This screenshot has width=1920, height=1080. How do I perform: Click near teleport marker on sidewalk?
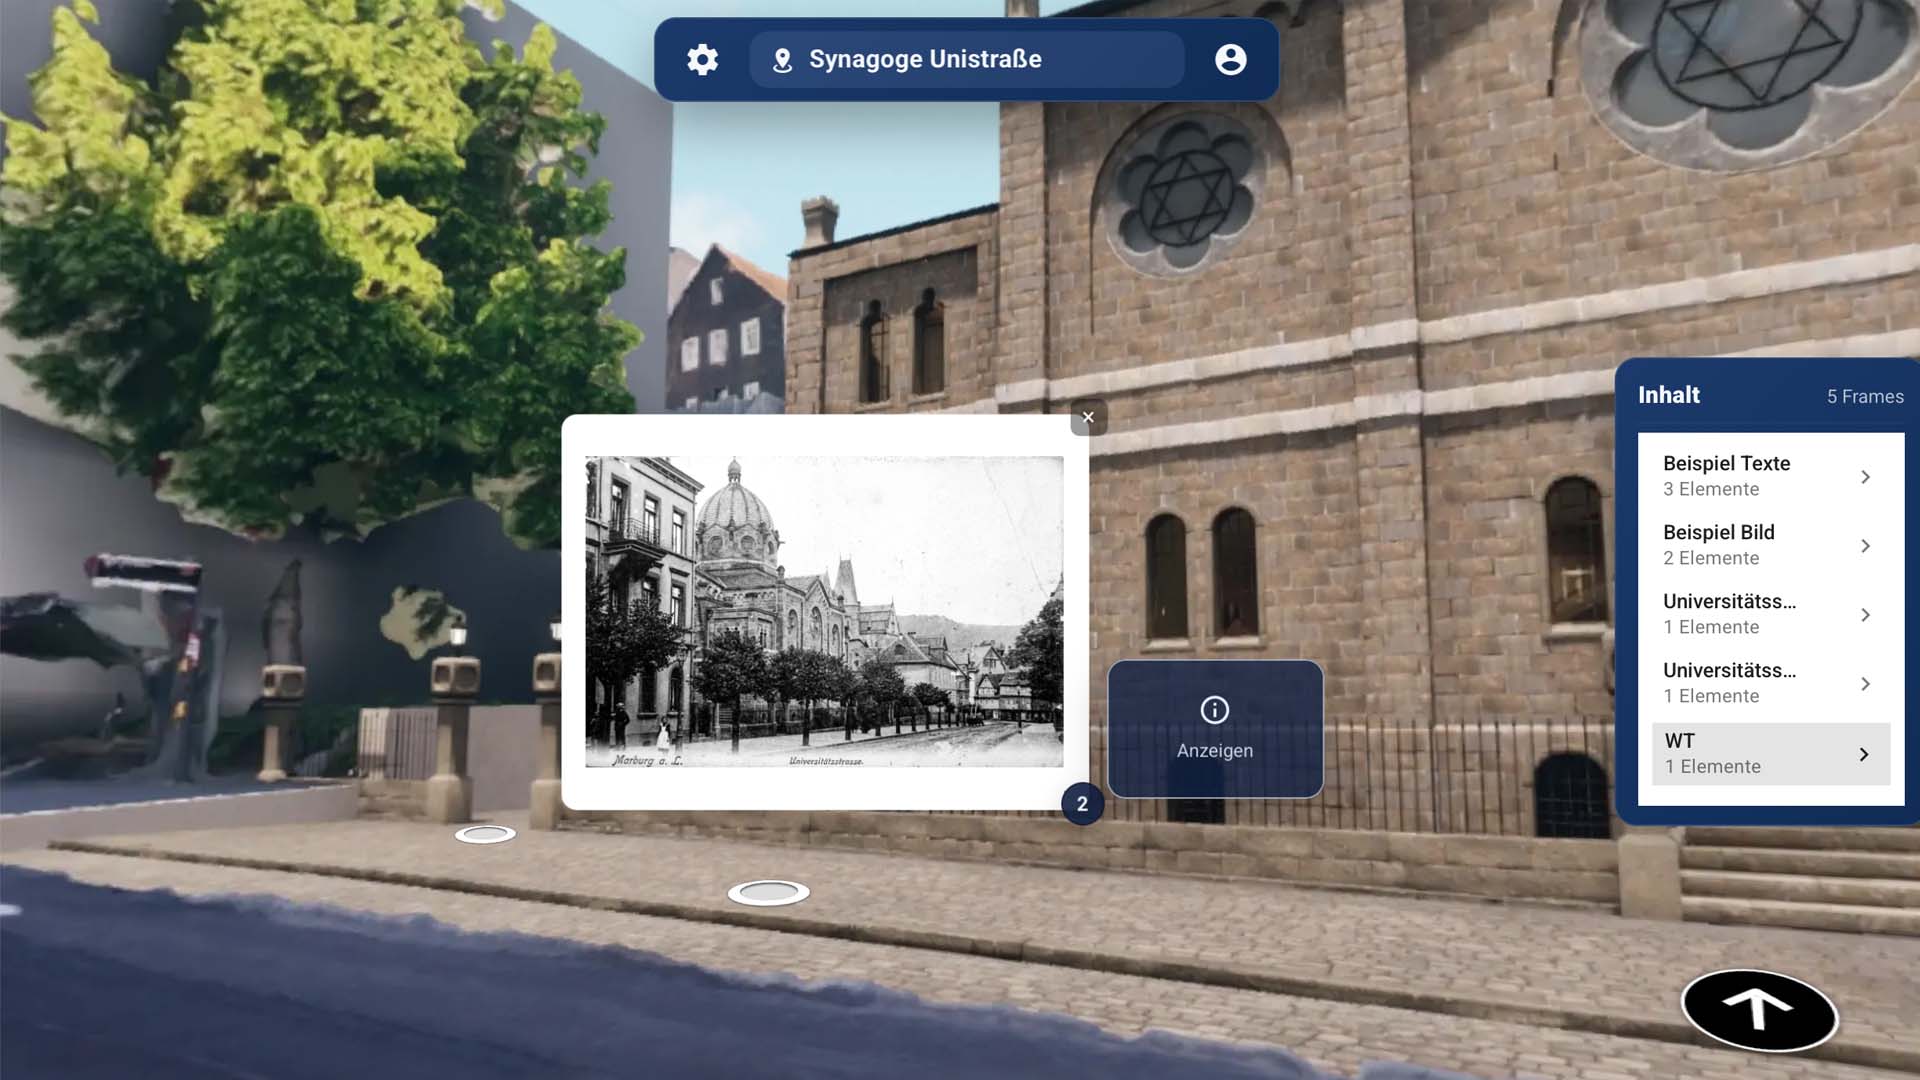768,892
